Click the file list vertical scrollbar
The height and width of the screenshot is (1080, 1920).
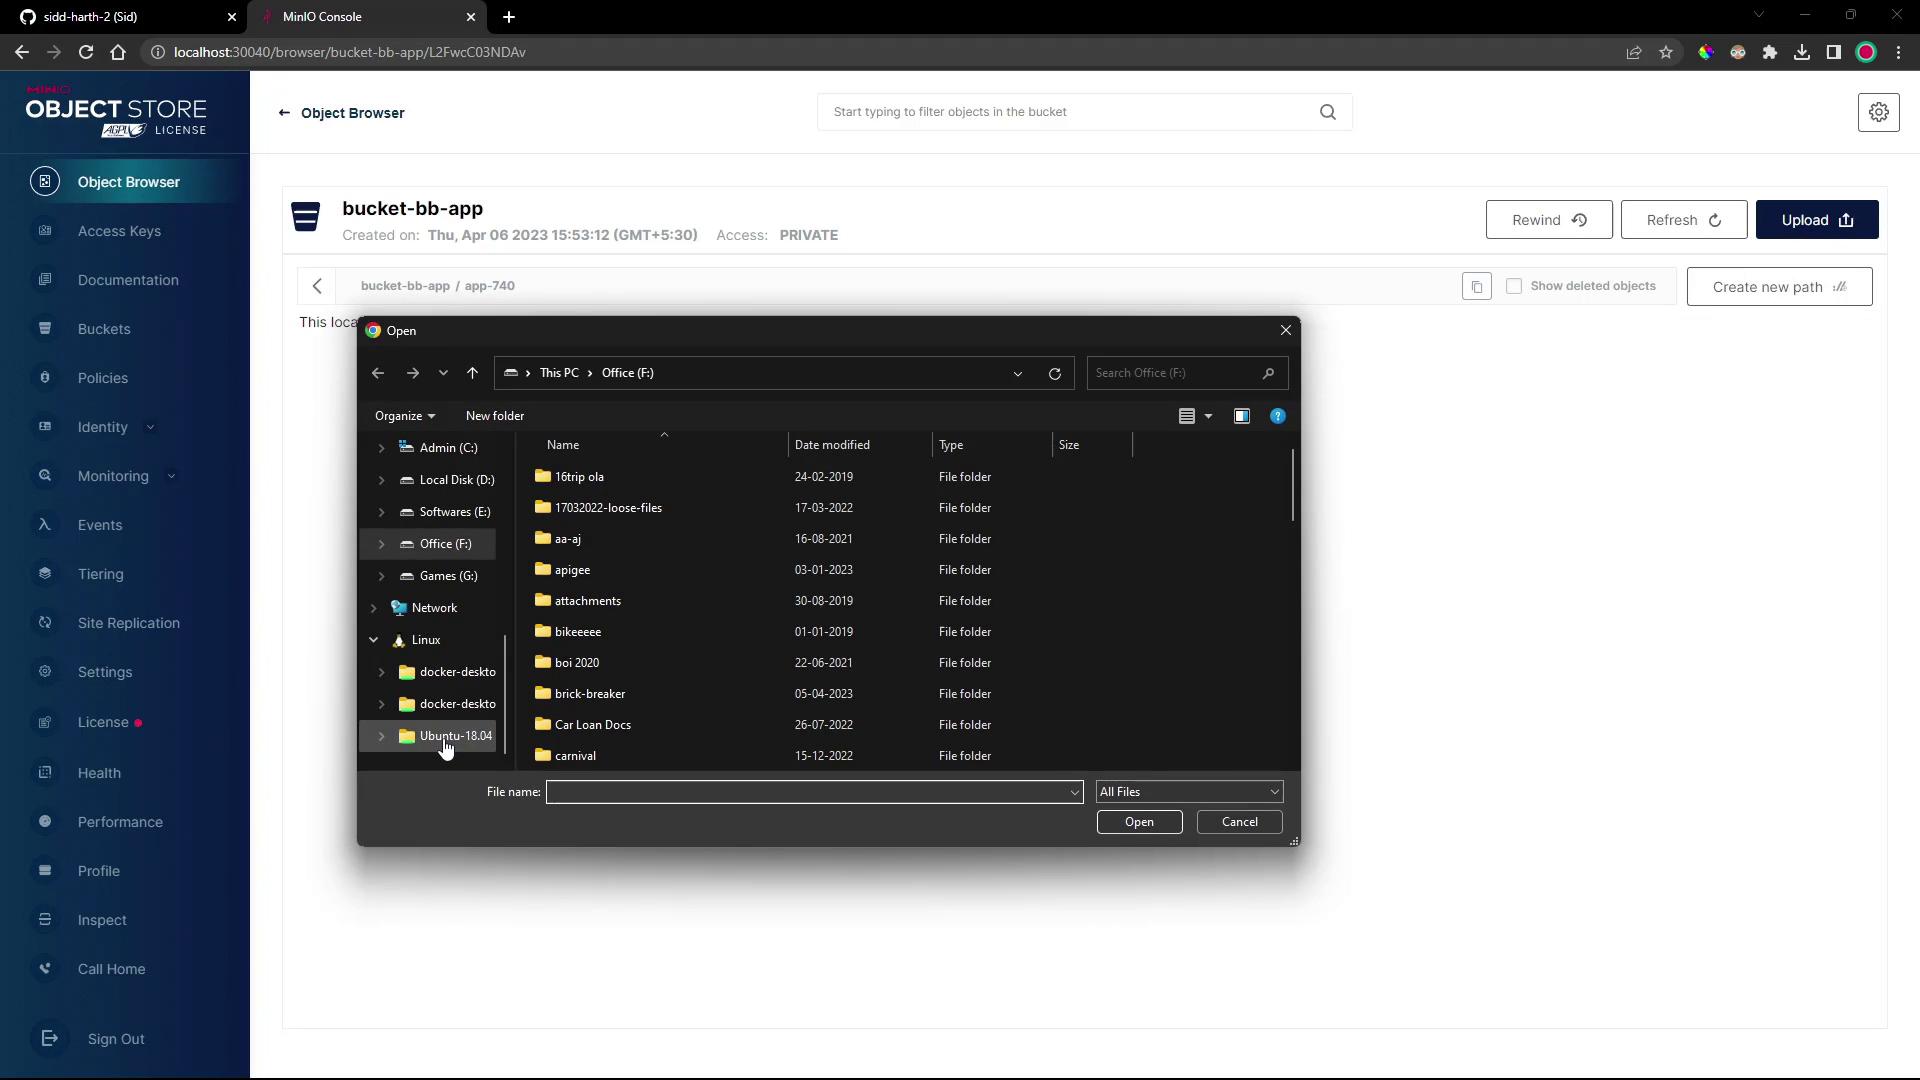1293,485
